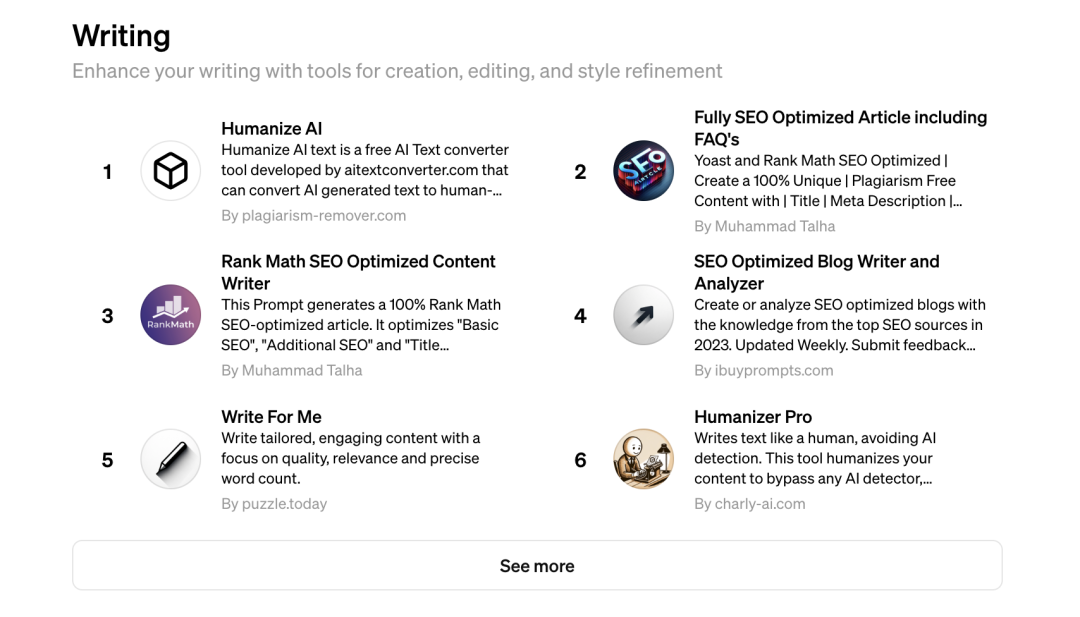The image size is (1080, 617).
Task: Click the Humanize AI cube icon
Action: 170,171
